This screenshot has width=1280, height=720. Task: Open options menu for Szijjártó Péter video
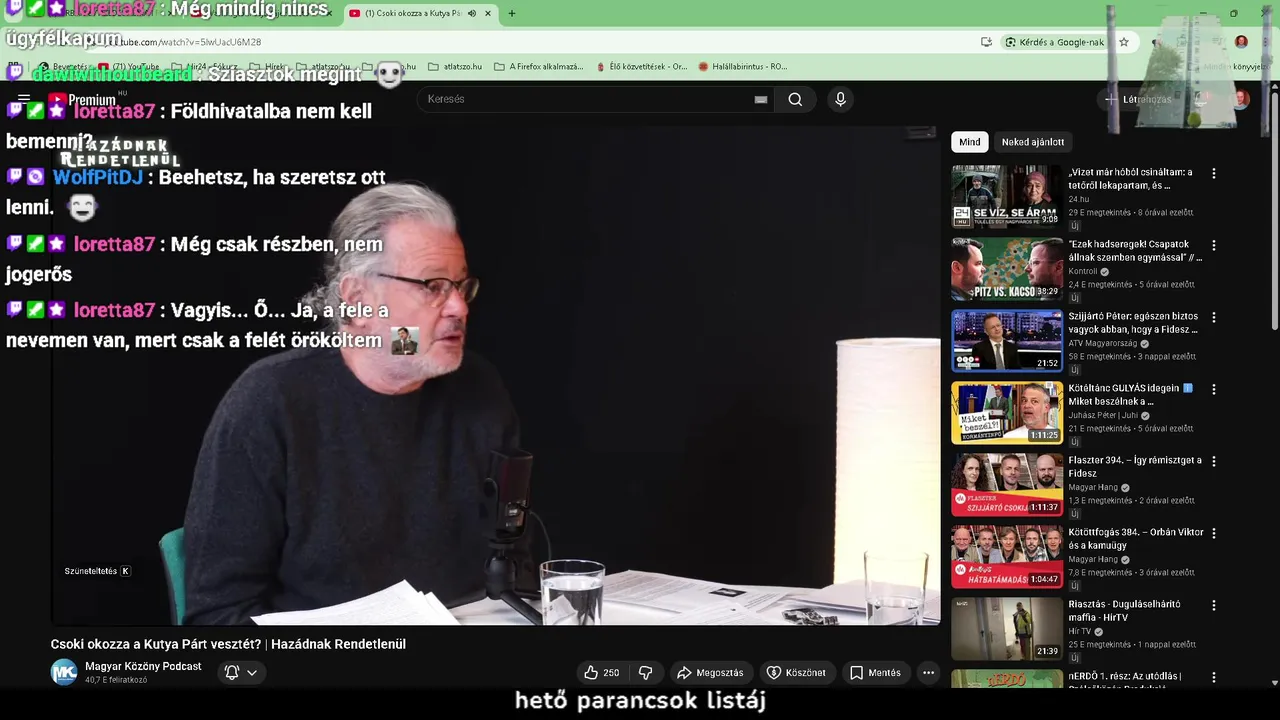point(1214,317)
